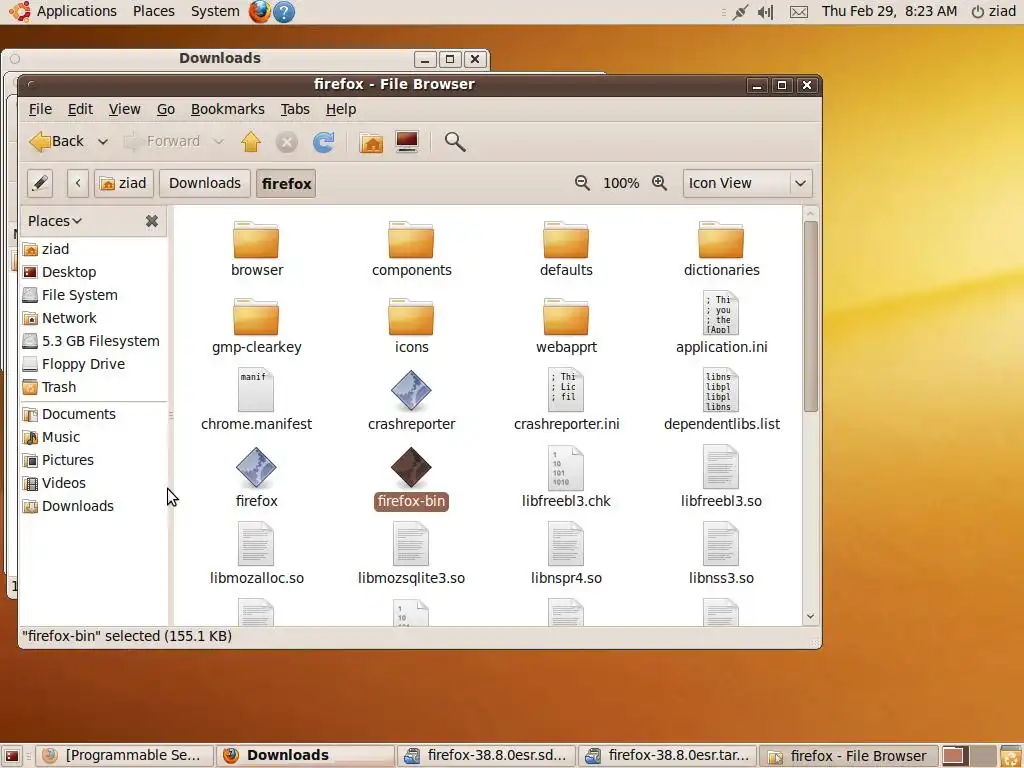
Task: Click the Stop loading toolbar icon
Action: pyautogui.click(x=286, y=142)
